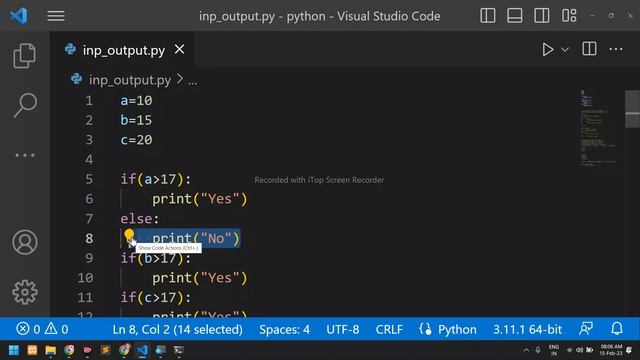
Task: Change file encoding UTF-8
Action: (342, 329)
